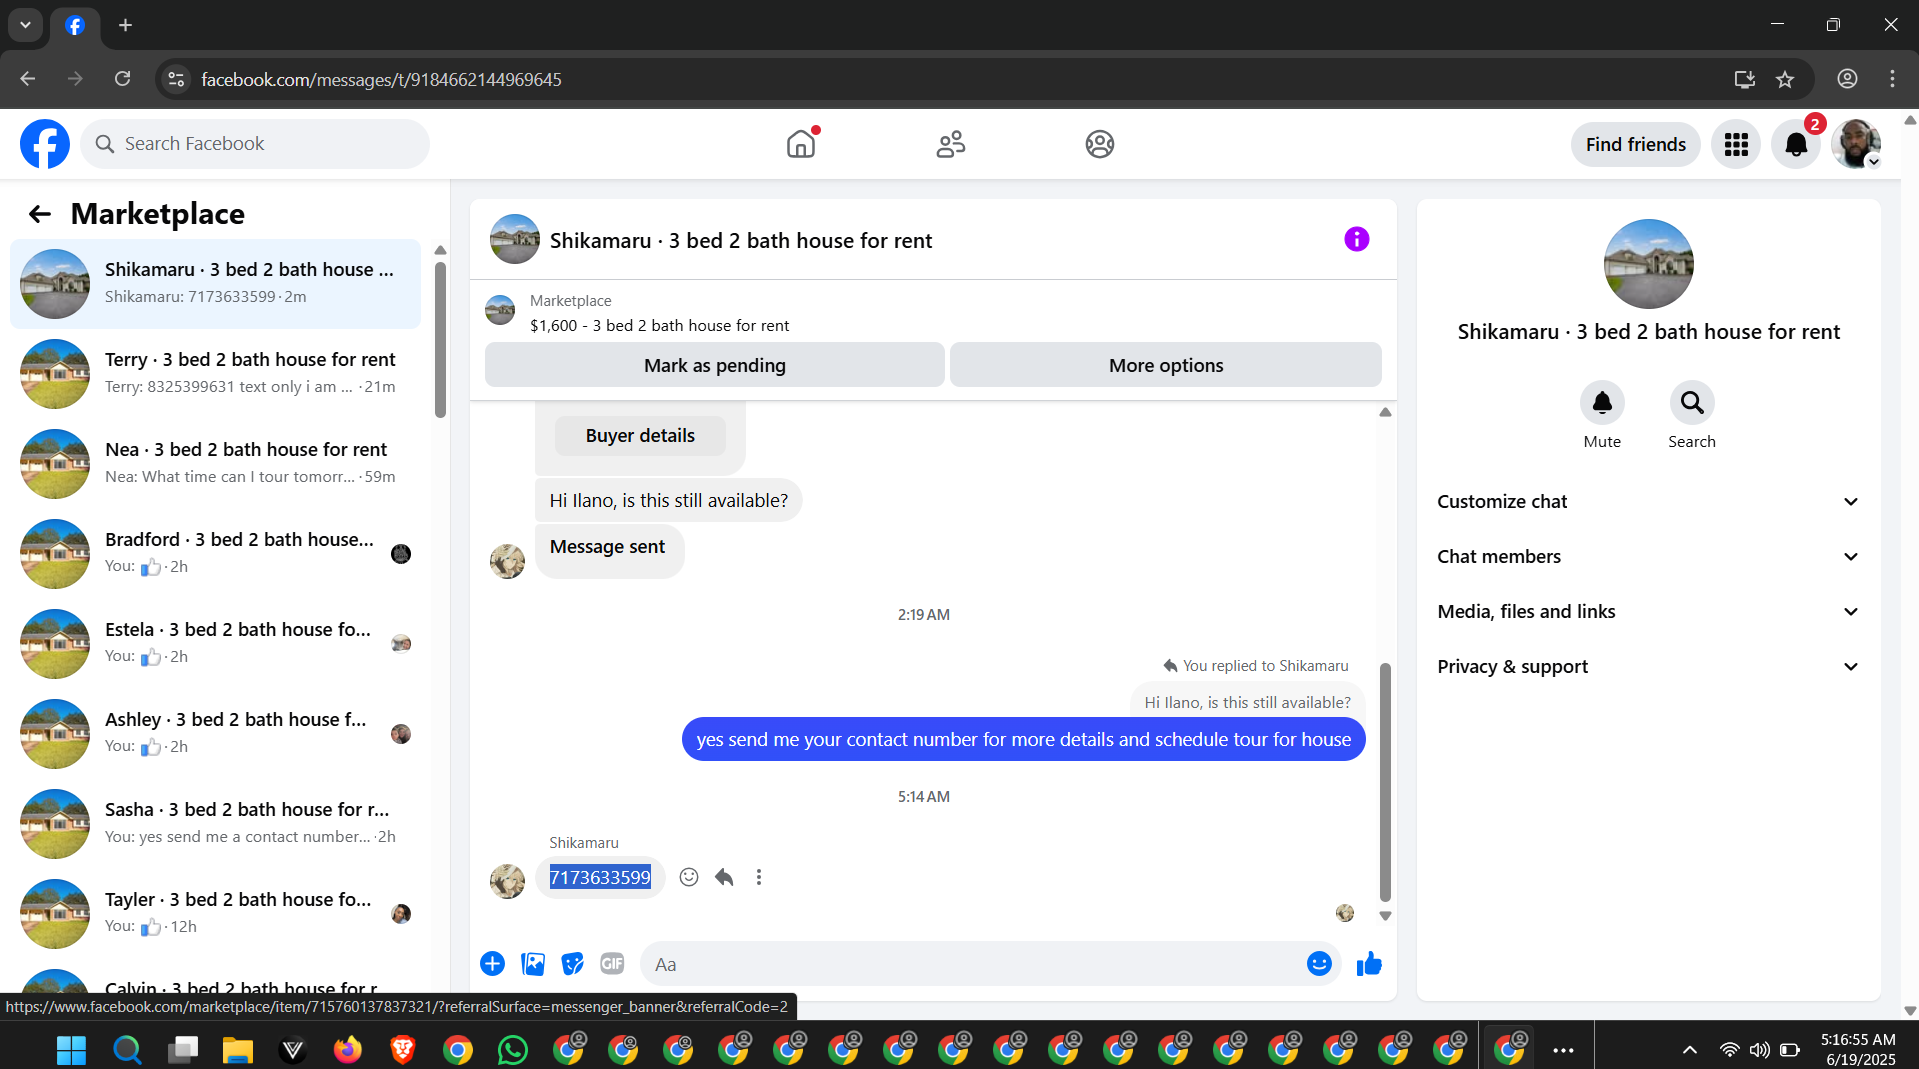
Task: Click More options button
Action: tap(1166, 365)
